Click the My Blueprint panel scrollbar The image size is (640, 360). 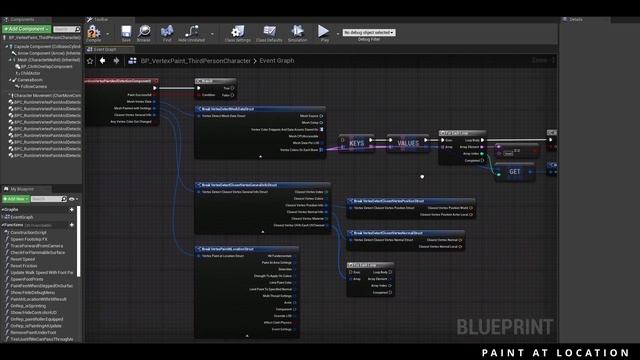click(78, 241)
